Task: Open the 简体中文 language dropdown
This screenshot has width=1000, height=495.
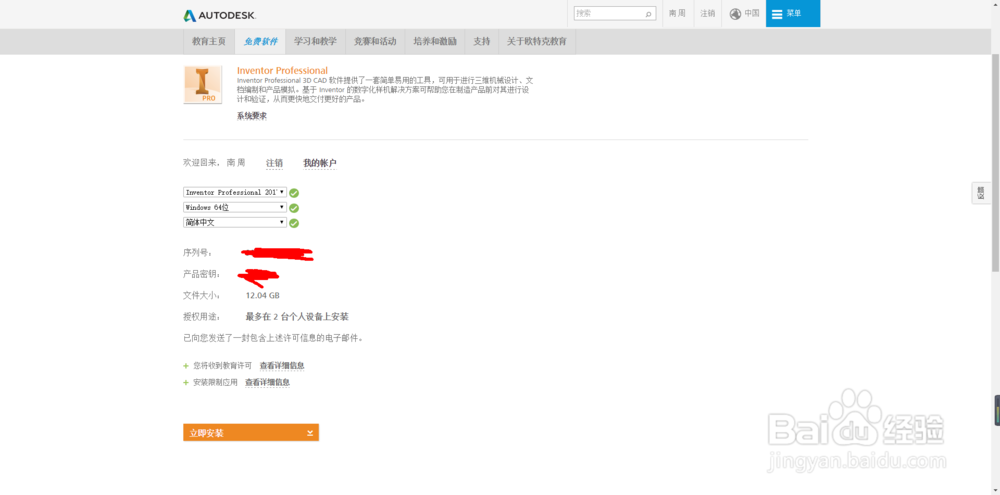Action: pos(235,223)
